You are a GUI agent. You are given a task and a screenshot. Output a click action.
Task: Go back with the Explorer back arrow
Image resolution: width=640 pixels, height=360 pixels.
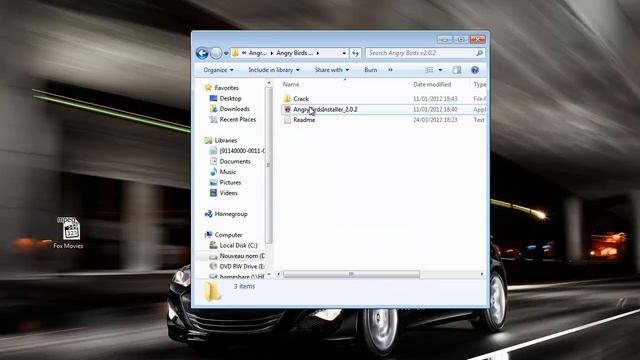click(x=202, y=53)
